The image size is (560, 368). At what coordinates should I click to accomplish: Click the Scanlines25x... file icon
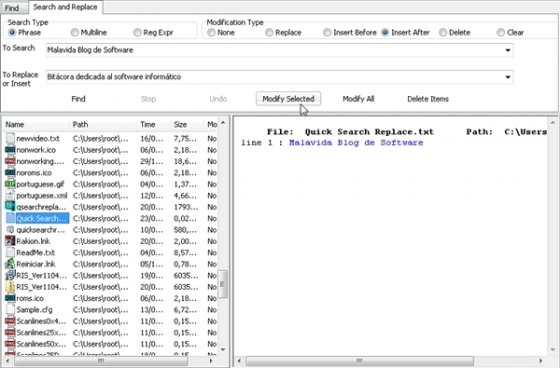[x=10, y=333]
